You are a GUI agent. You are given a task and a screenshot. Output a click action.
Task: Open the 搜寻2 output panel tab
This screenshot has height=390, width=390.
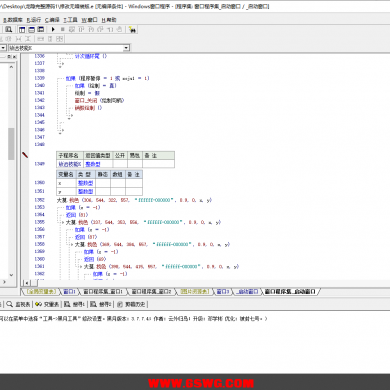(101, 304)
